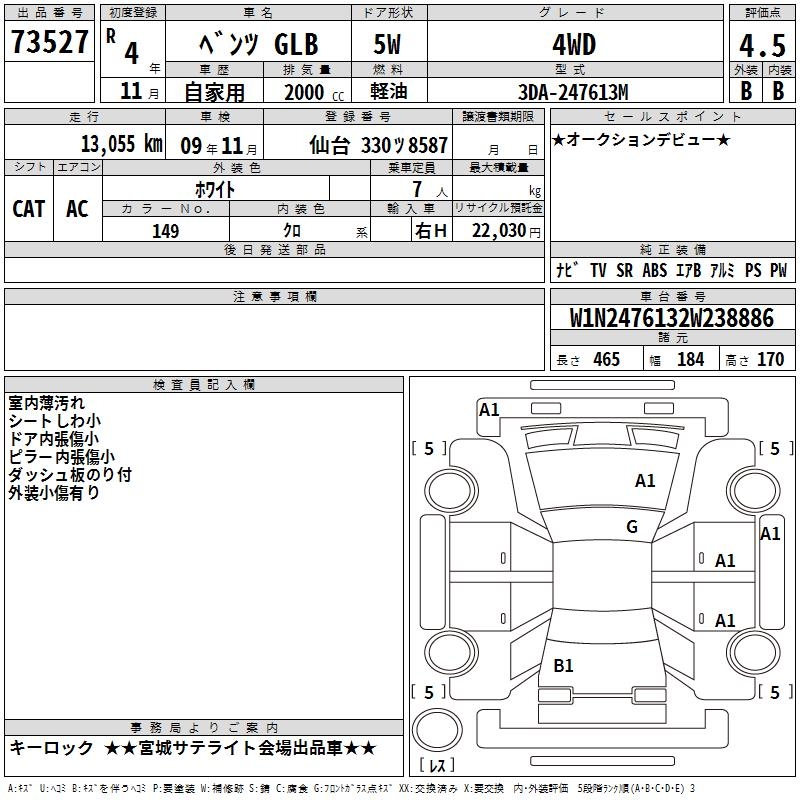Screen dimensions: 800x800
Task: Select the 事務局よりご案内 header bar
Action: click(x=204, y=727)
